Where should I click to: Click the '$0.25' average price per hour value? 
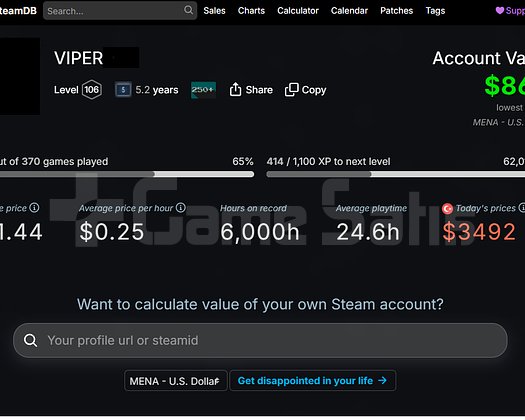pyautogui.click(x=112, y=231)
